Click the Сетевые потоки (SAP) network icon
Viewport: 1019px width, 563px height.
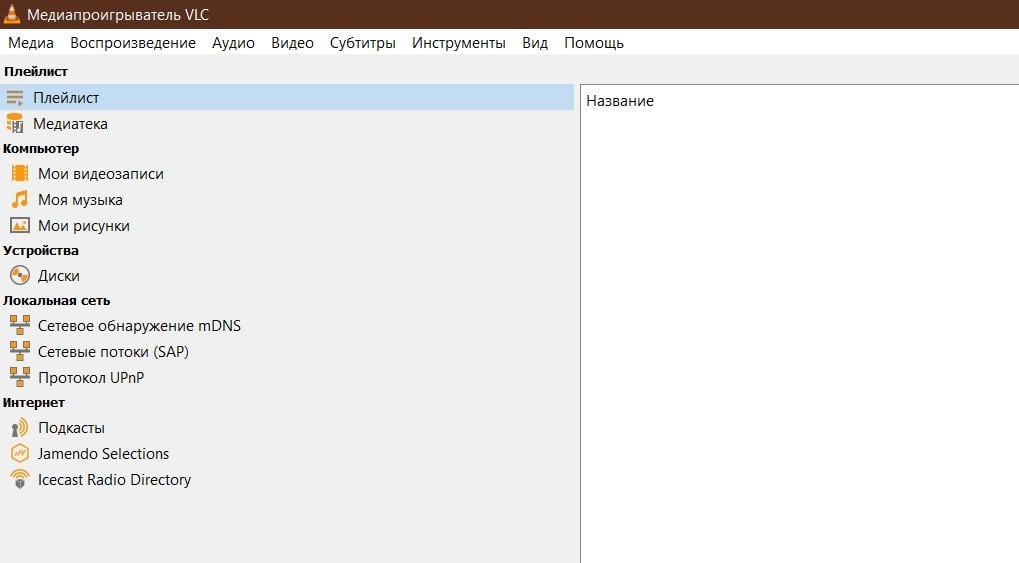19,351
